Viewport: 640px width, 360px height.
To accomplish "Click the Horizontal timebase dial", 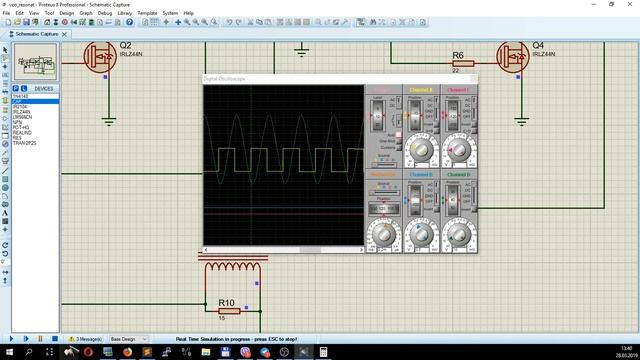I will (384, 234).
